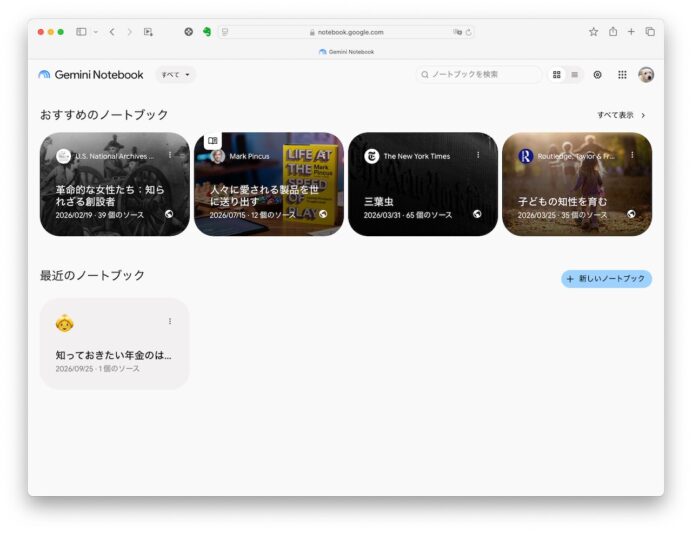Click the 2026/02/19 · 39 個のソース text
This screenshot has width=692, height=533.
click(100, 215)
